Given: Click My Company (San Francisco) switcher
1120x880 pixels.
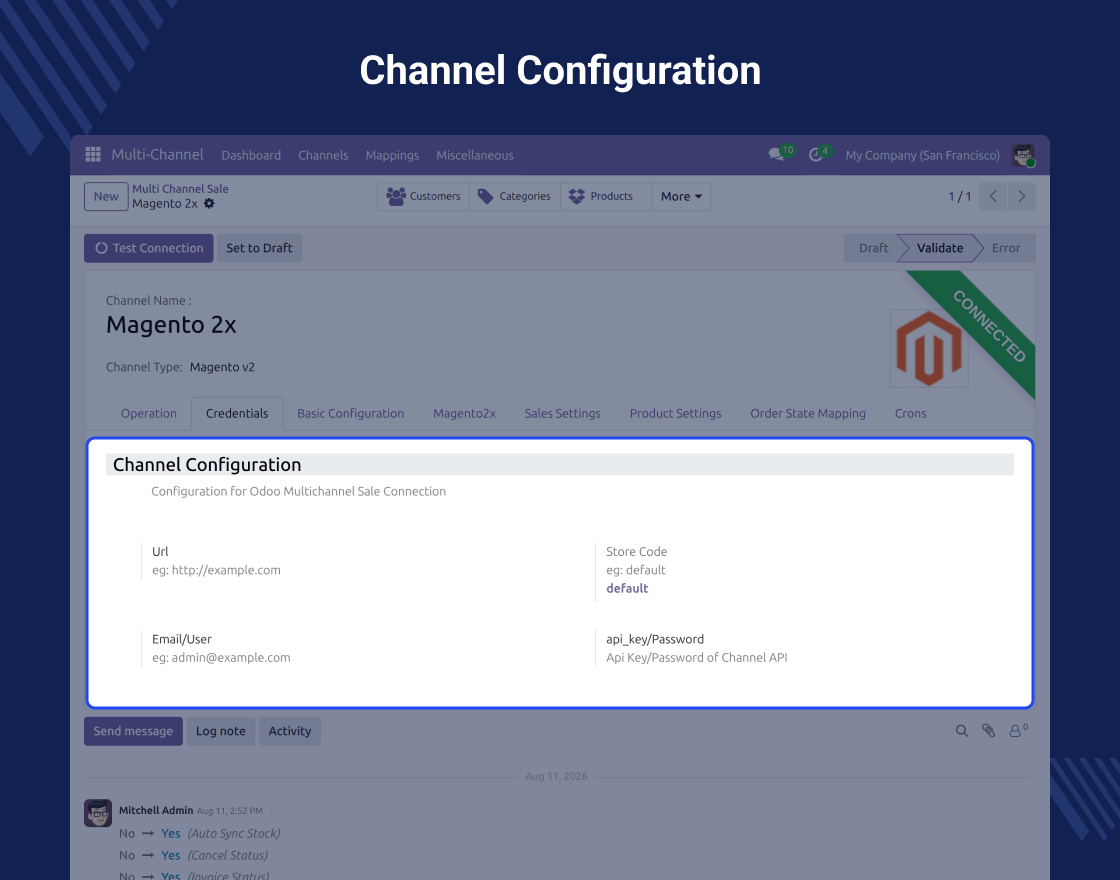Looking at the screenshot, I should pyautogui.click(x=922, y=155).
